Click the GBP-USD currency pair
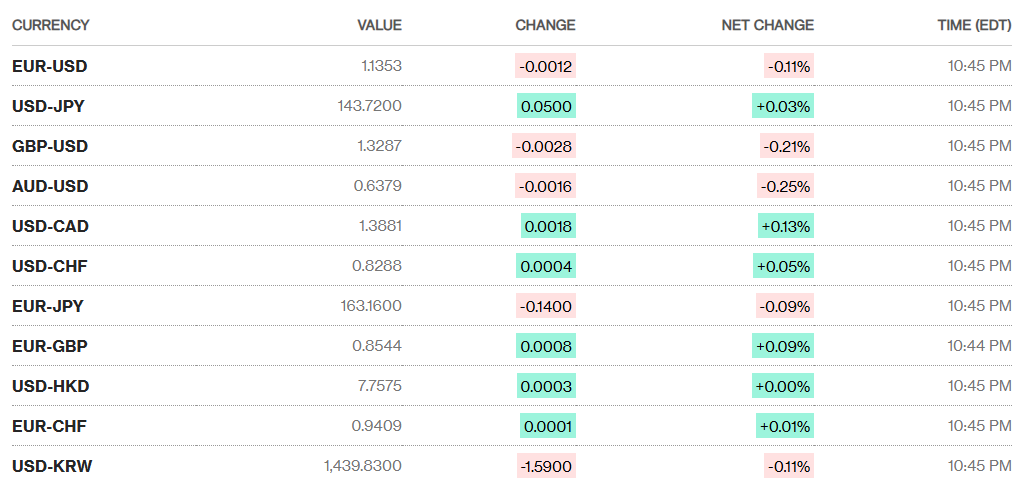Image resolution: width=1020 pixels, height=484 pixels. point(50,146)
